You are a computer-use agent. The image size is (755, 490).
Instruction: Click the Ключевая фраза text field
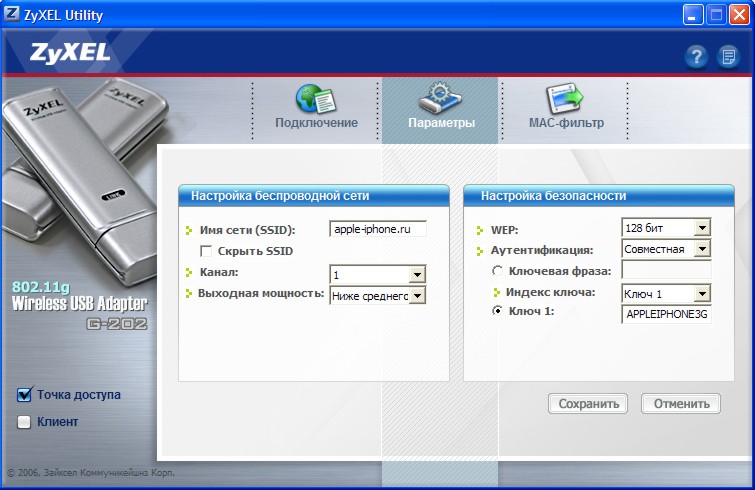click(x=666, y=270)
